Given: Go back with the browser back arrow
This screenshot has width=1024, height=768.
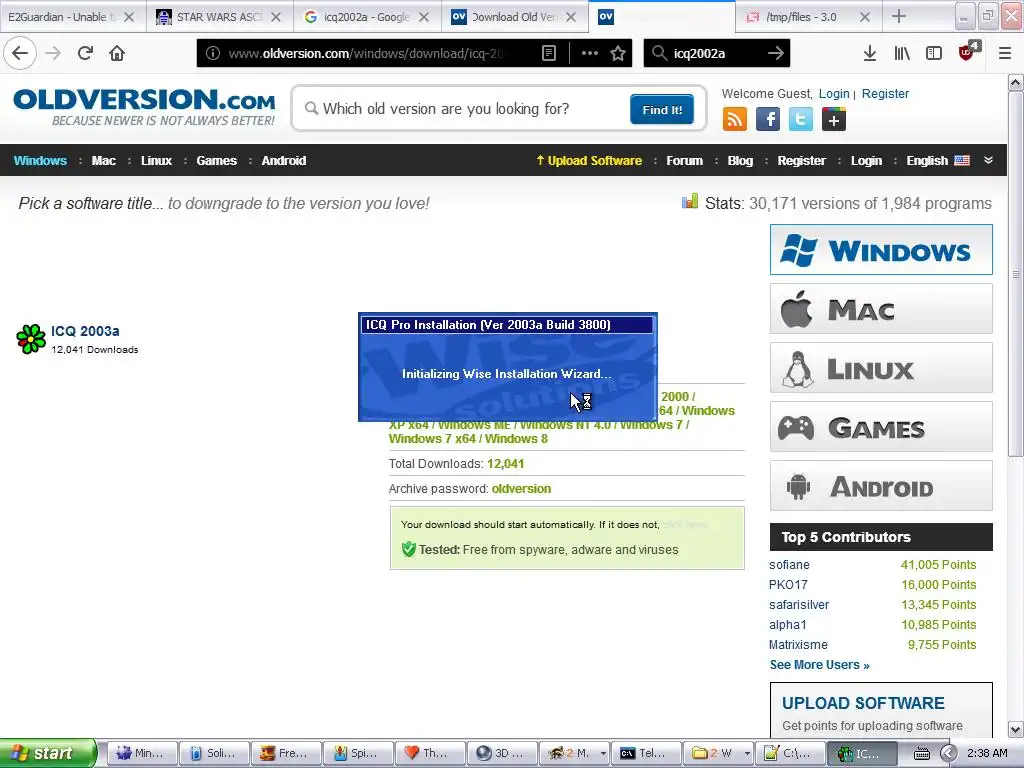Looking at the screenshot, I should [20, 53].
